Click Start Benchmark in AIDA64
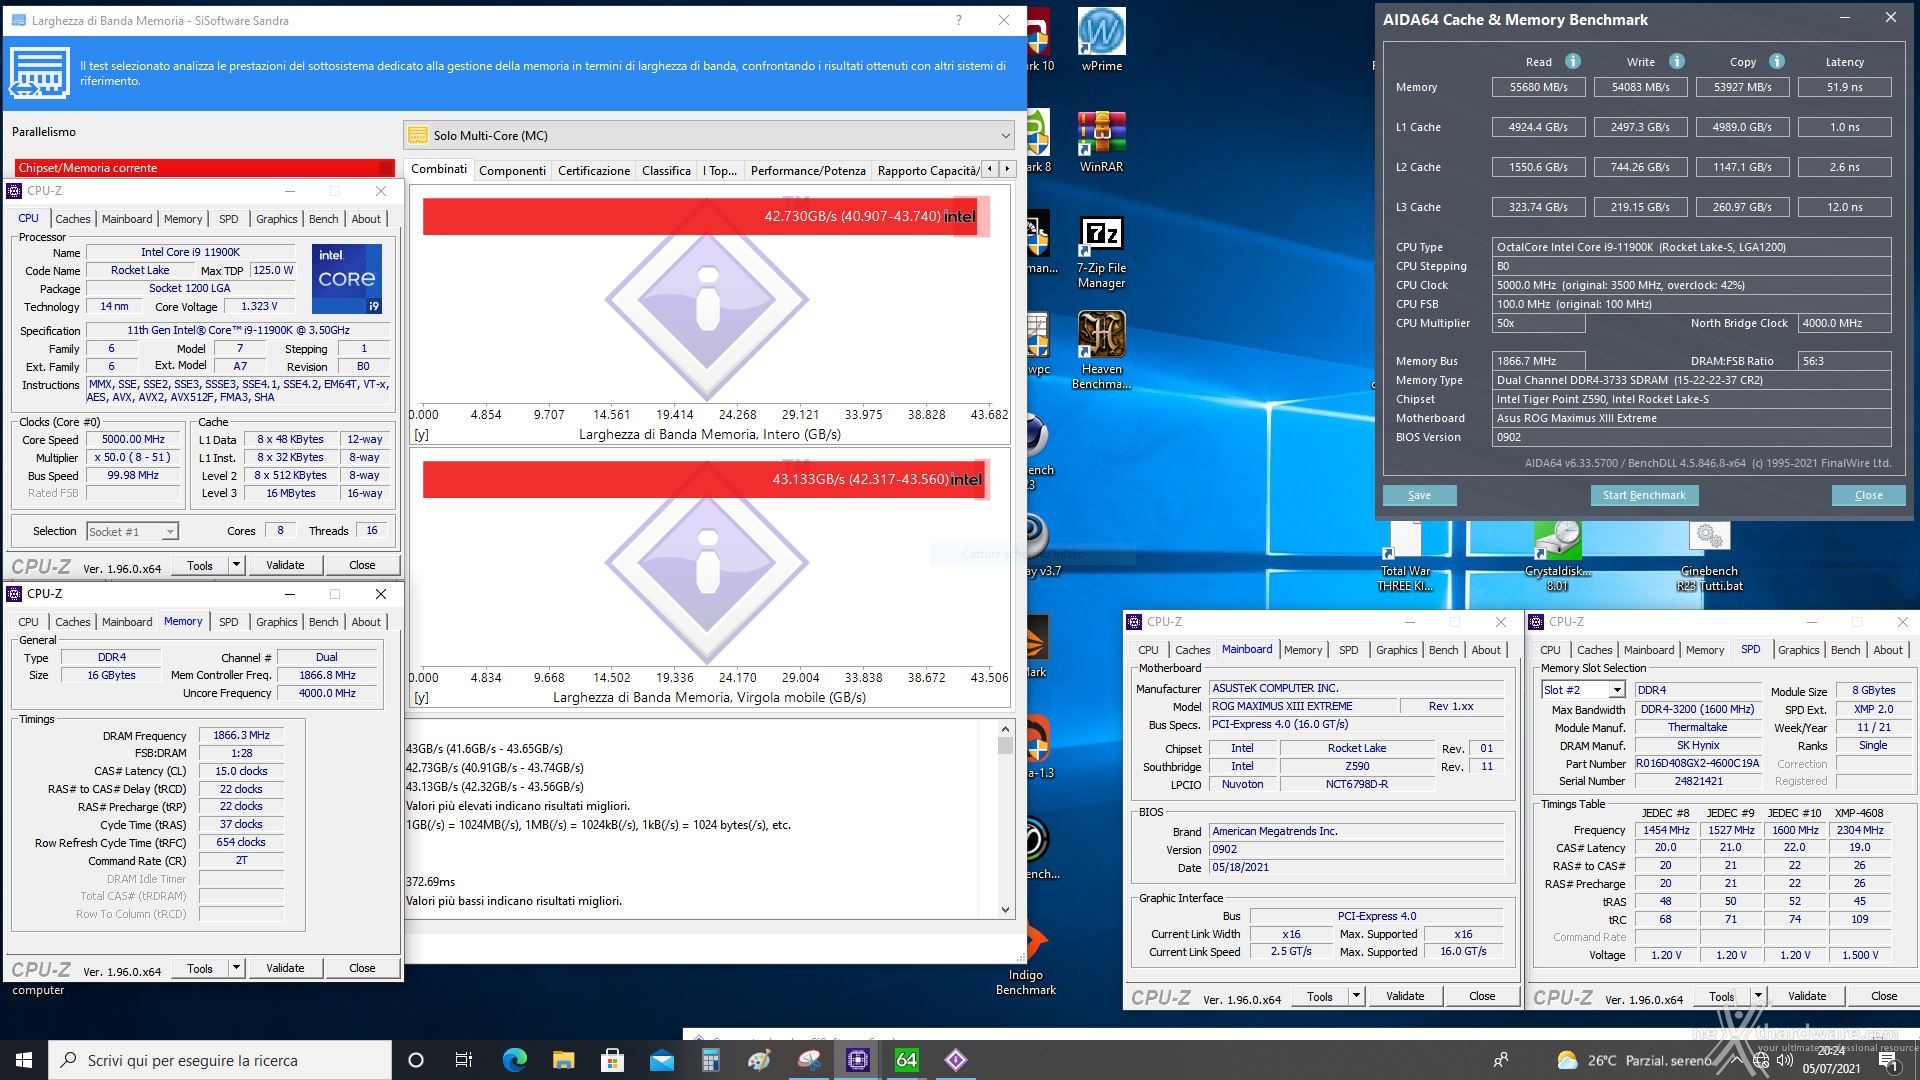The width and height of the screenshot is (1920, 1080). point(1644,495)
